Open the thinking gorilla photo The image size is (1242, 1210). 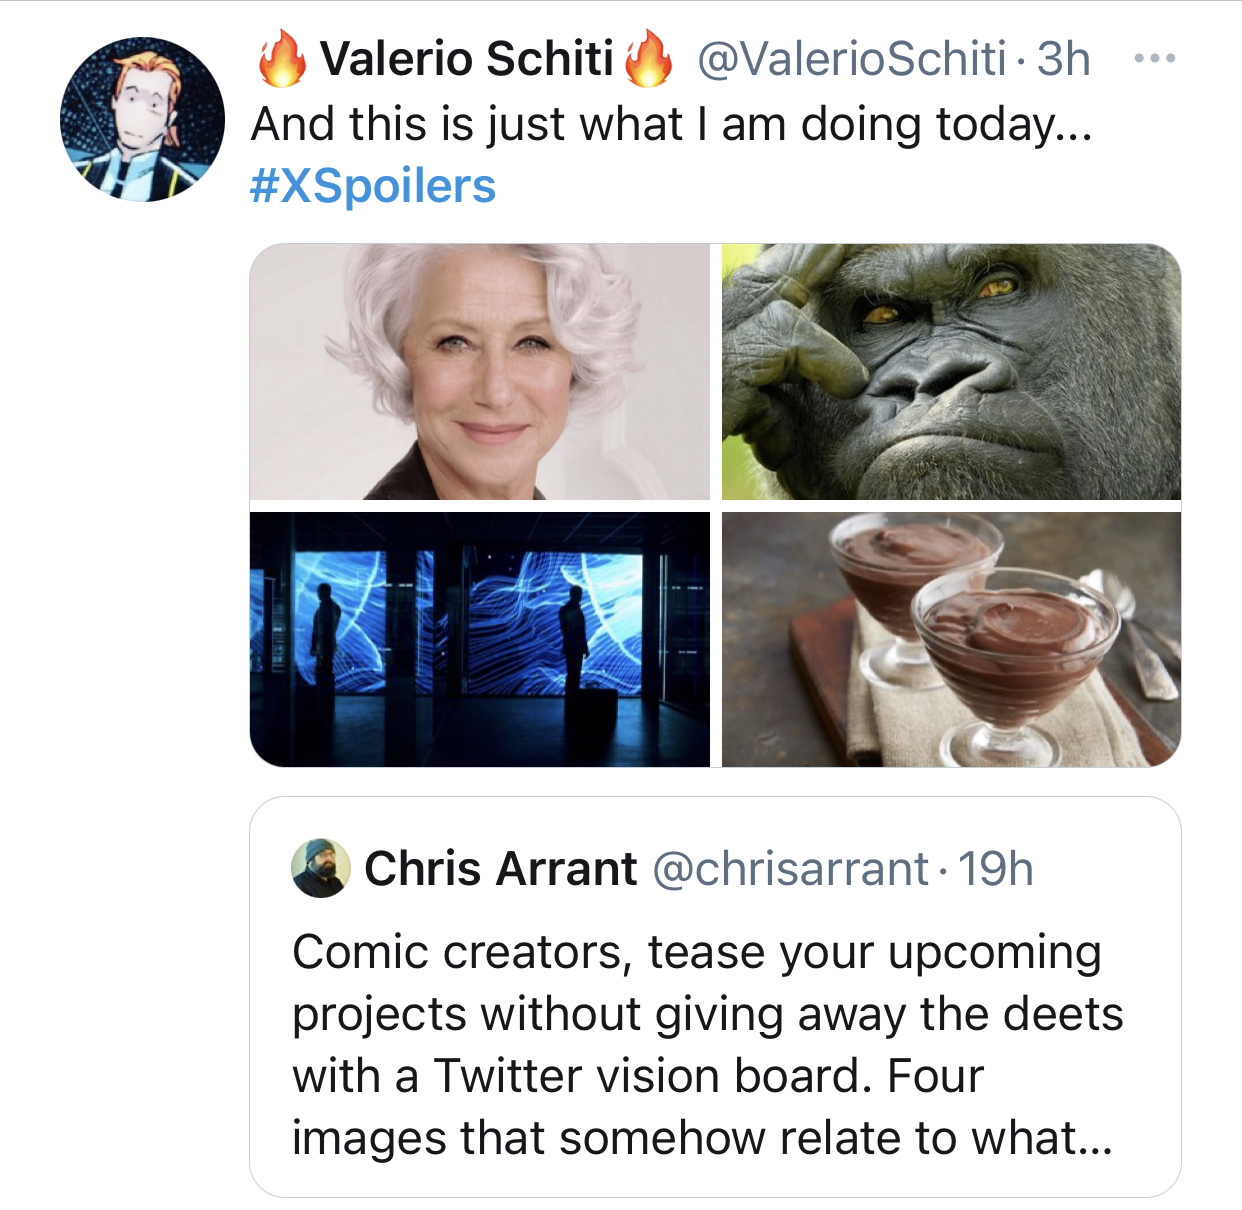pyautogui.click(x=951, y=372)
